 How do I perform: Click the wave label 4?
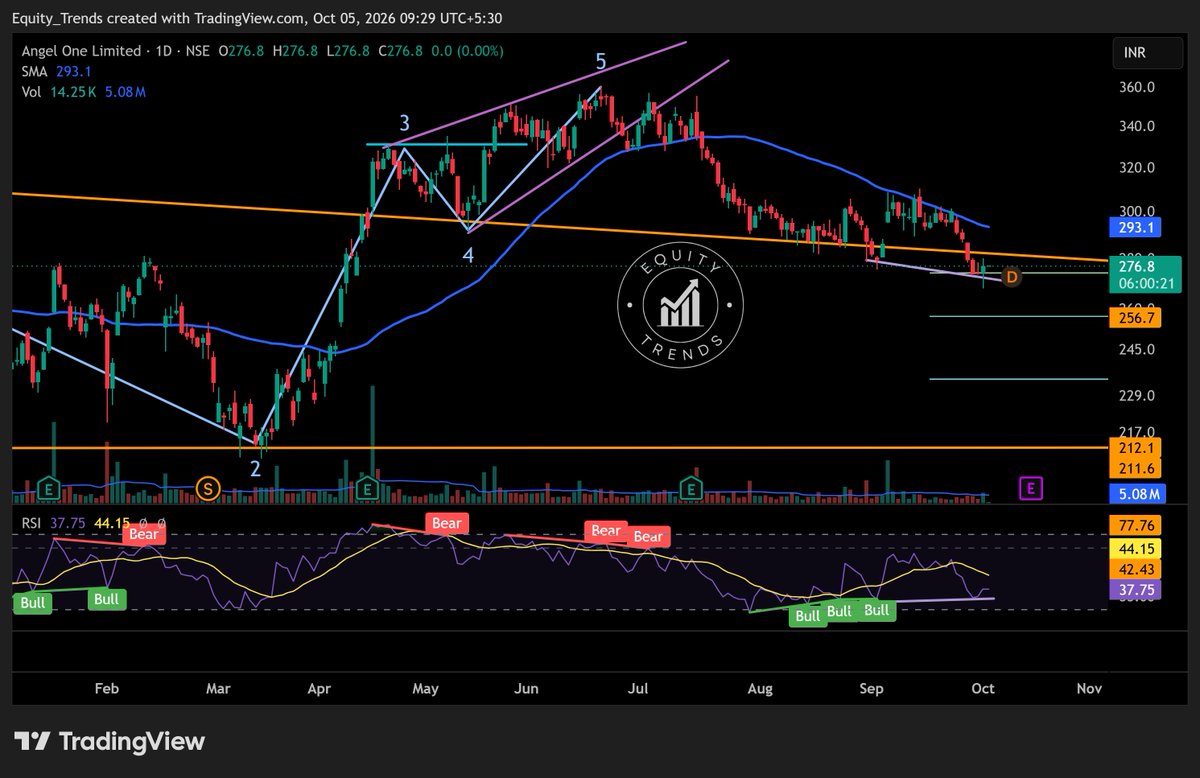467,255
